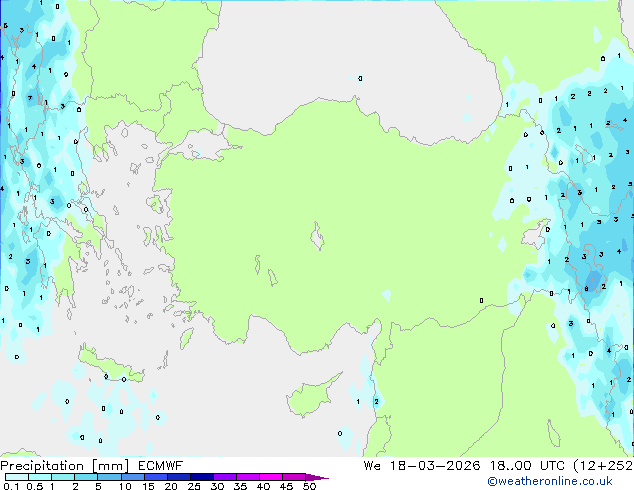Screen dimensions: 634x490
Task: Click the legend label '50'
Action: (x=310, y=486)
